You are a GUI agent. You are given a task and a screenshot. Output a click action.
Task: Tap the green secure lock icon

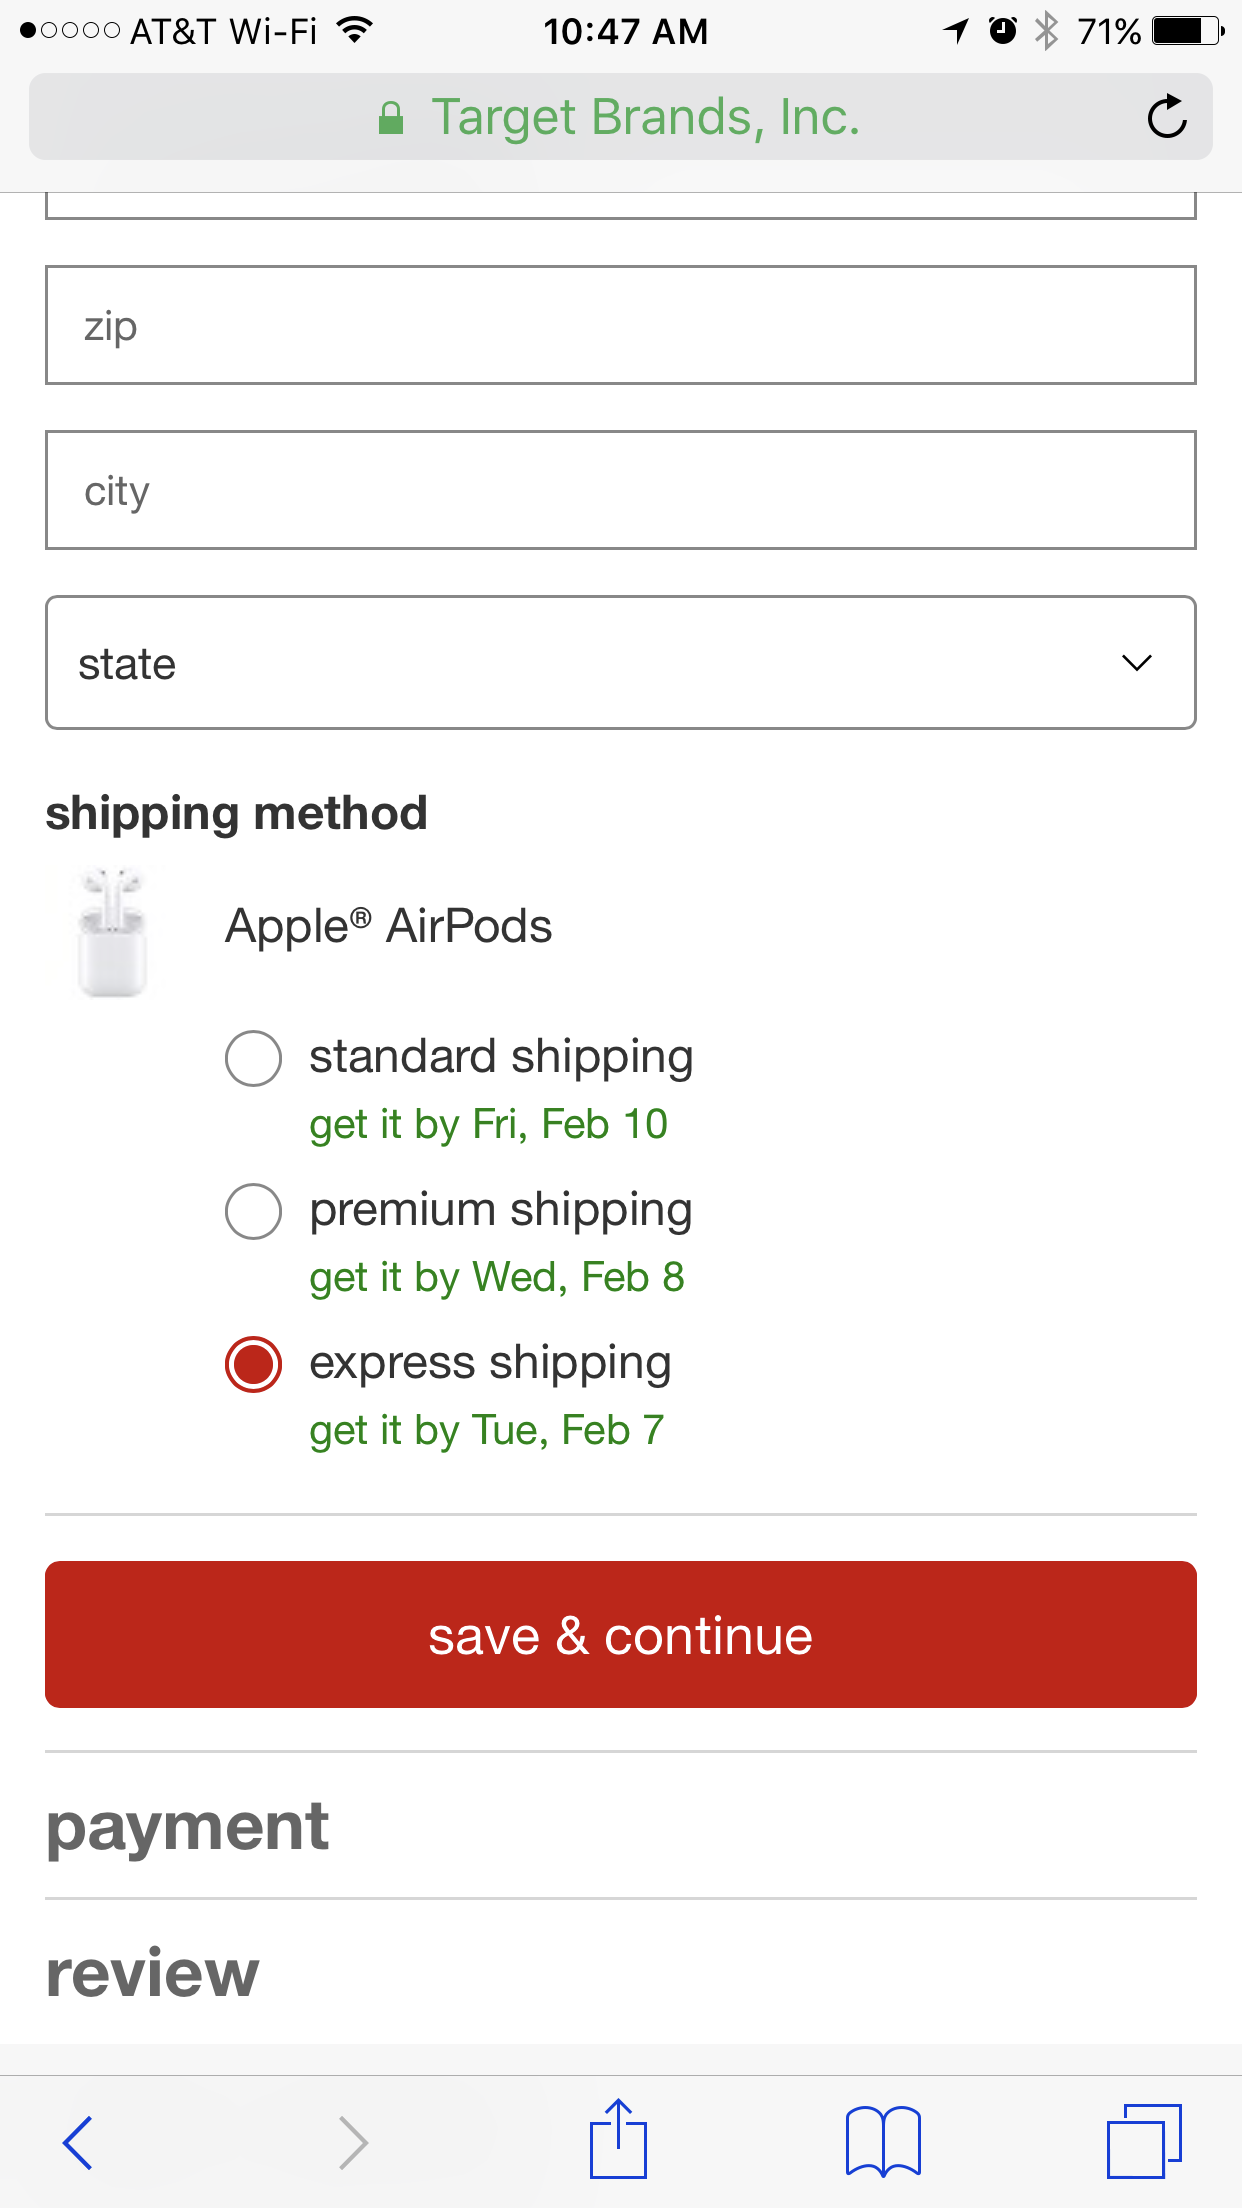pos(391,118)
